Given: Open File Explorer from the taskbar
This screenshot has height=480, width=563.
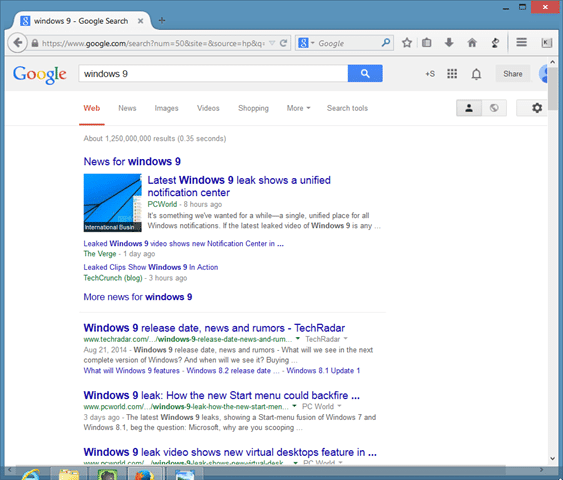Looking at the screenshot, I should (69, 475).
